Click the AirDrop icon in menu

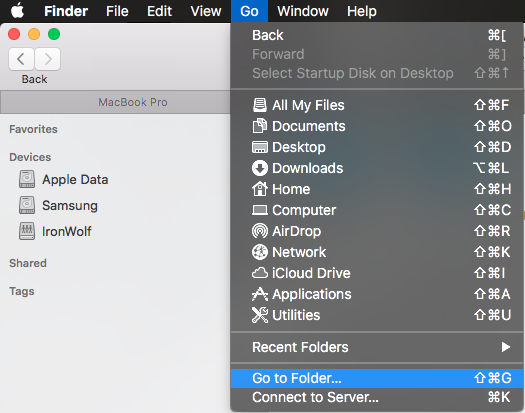(x=259, y=231)
